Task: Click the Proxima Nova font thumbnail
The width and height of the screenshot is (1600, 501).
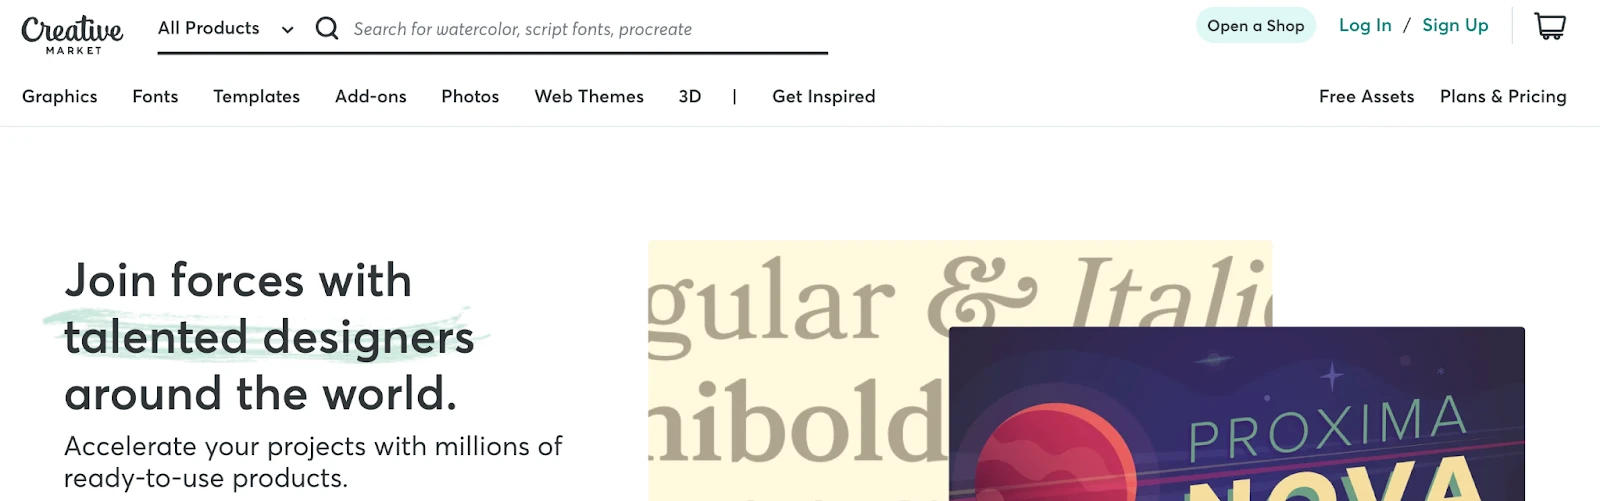Action: [x=1236, y=414]
